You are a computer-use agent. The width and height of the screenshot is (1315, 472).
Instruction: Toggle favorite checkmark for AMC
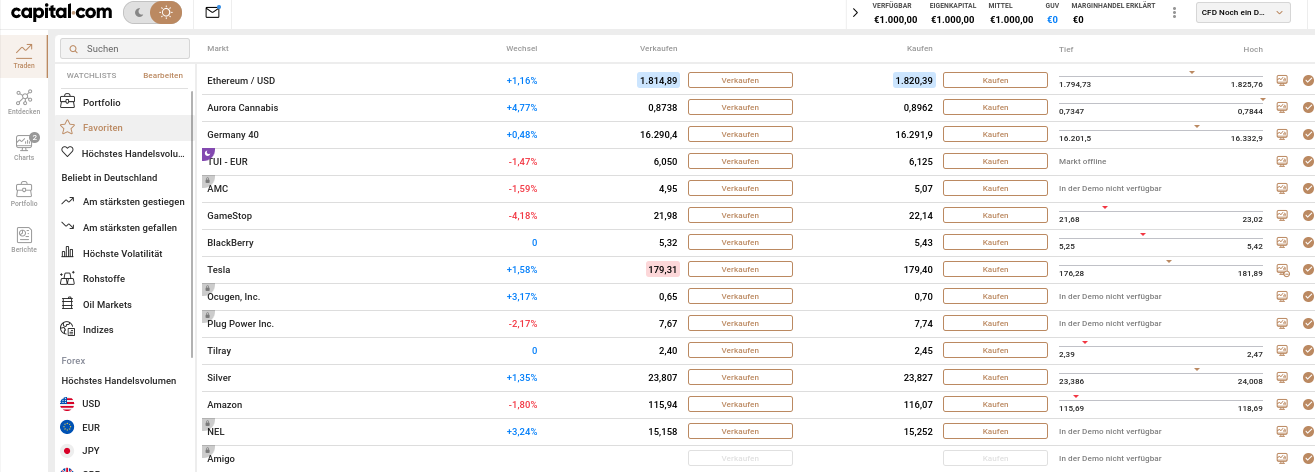1308,188
